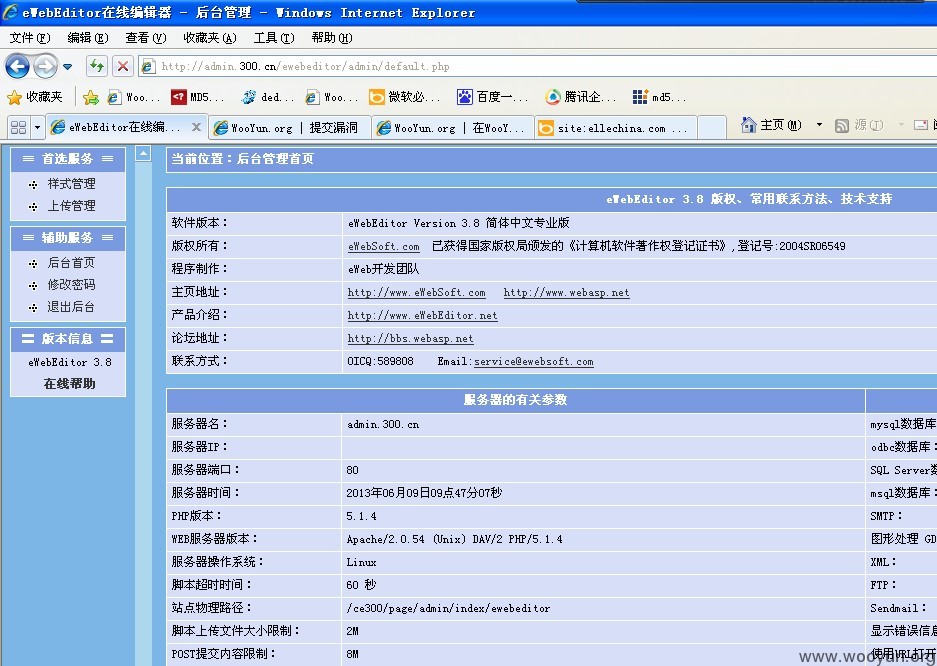937x666 pixels.
Task: Click the 60 秒 script timeout value
Action: tap(361, 585)
